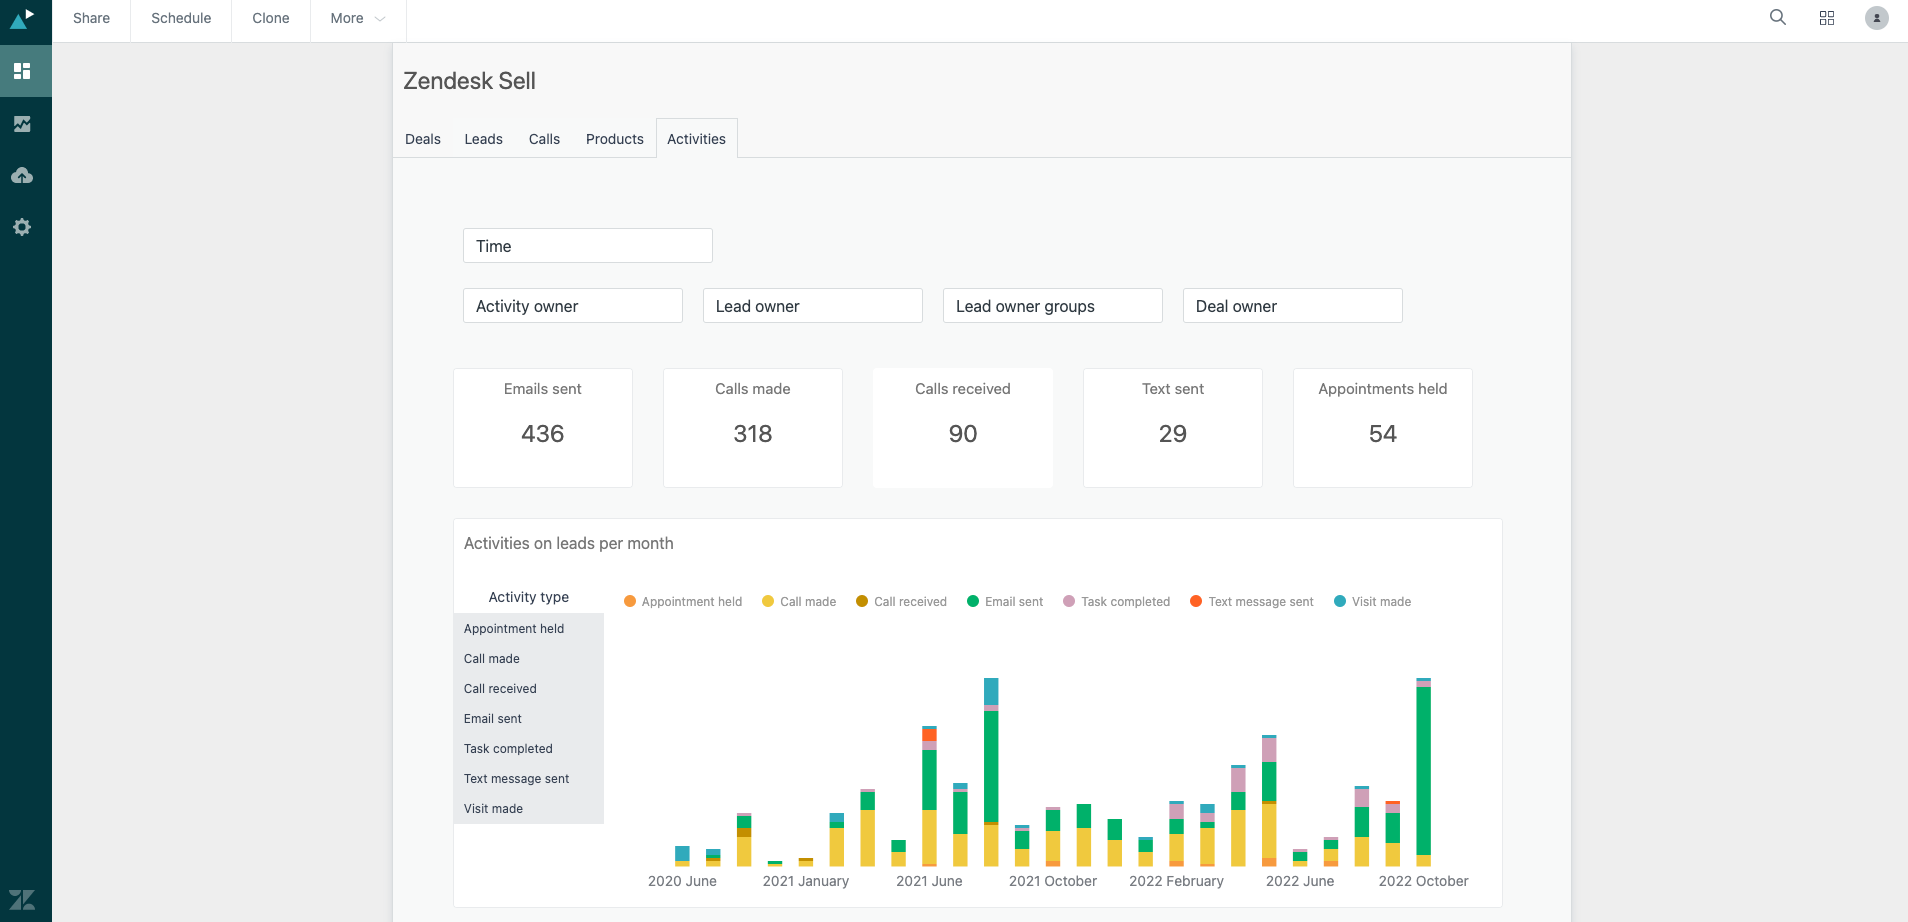Click the Share button

[91, 18]
